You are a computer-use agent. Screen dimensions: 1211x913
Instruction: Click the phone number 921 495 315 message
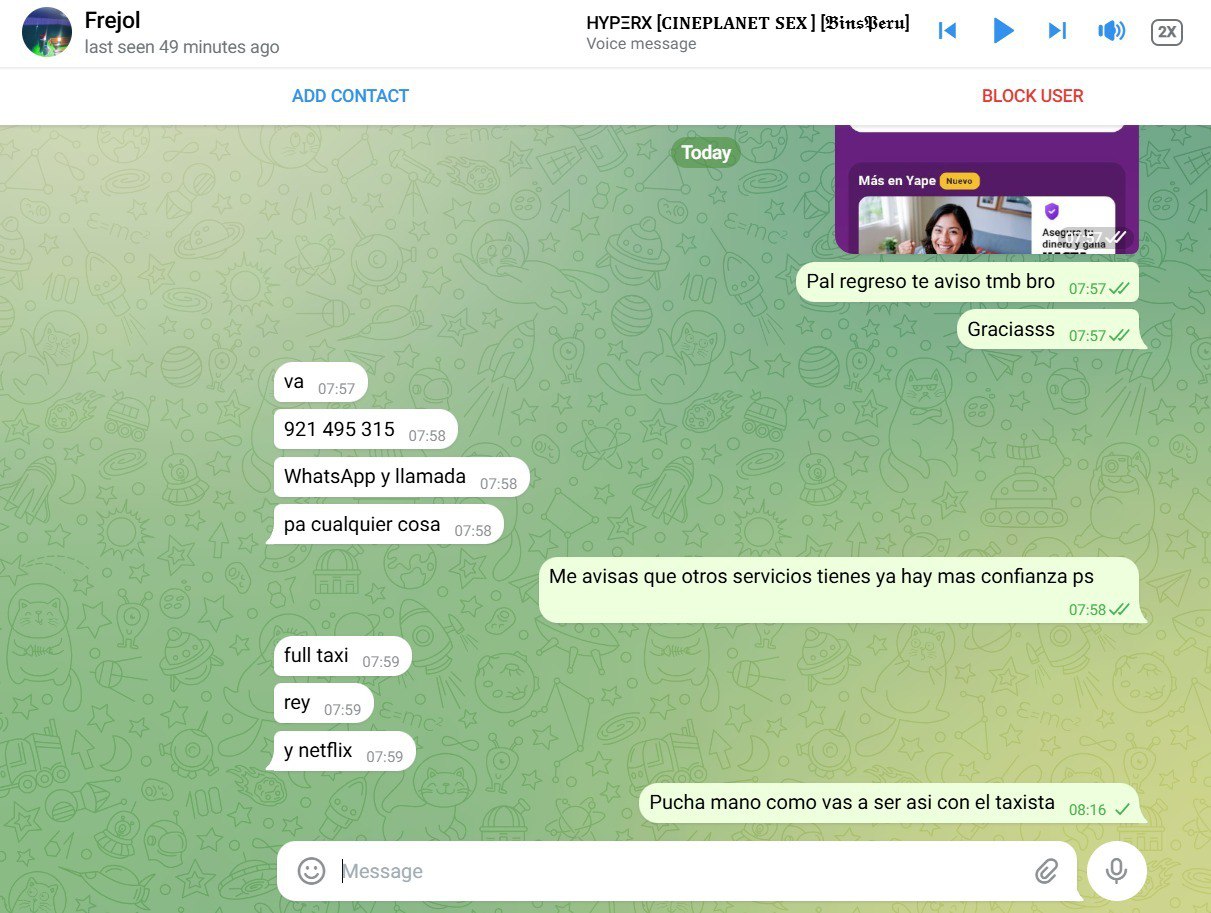tap(340, 429)
